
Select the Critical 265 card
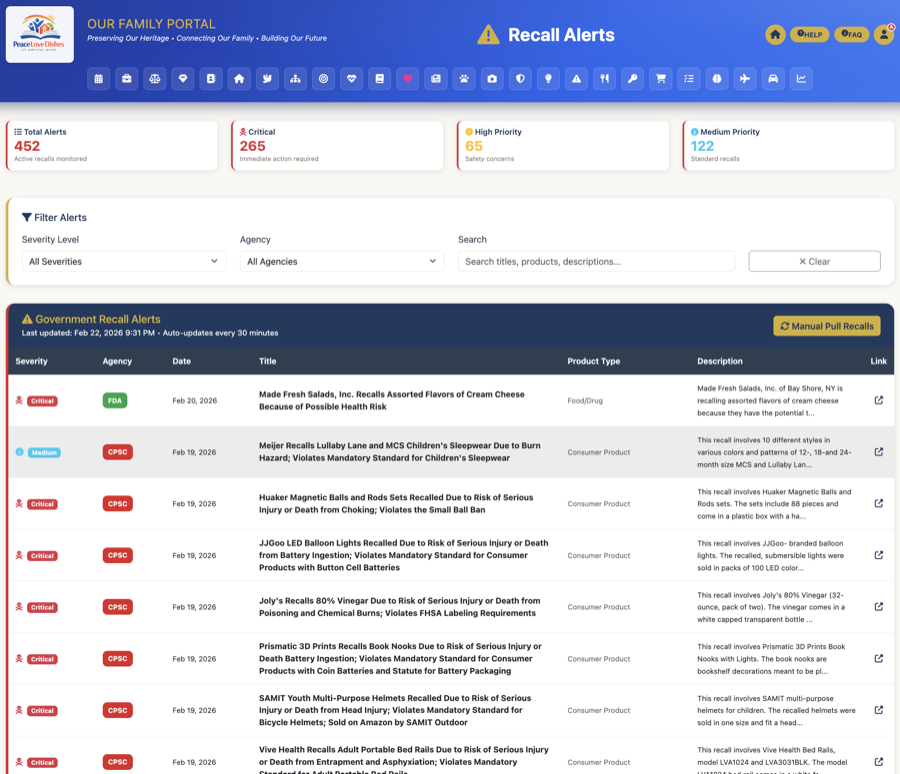(x=338, y=145)
